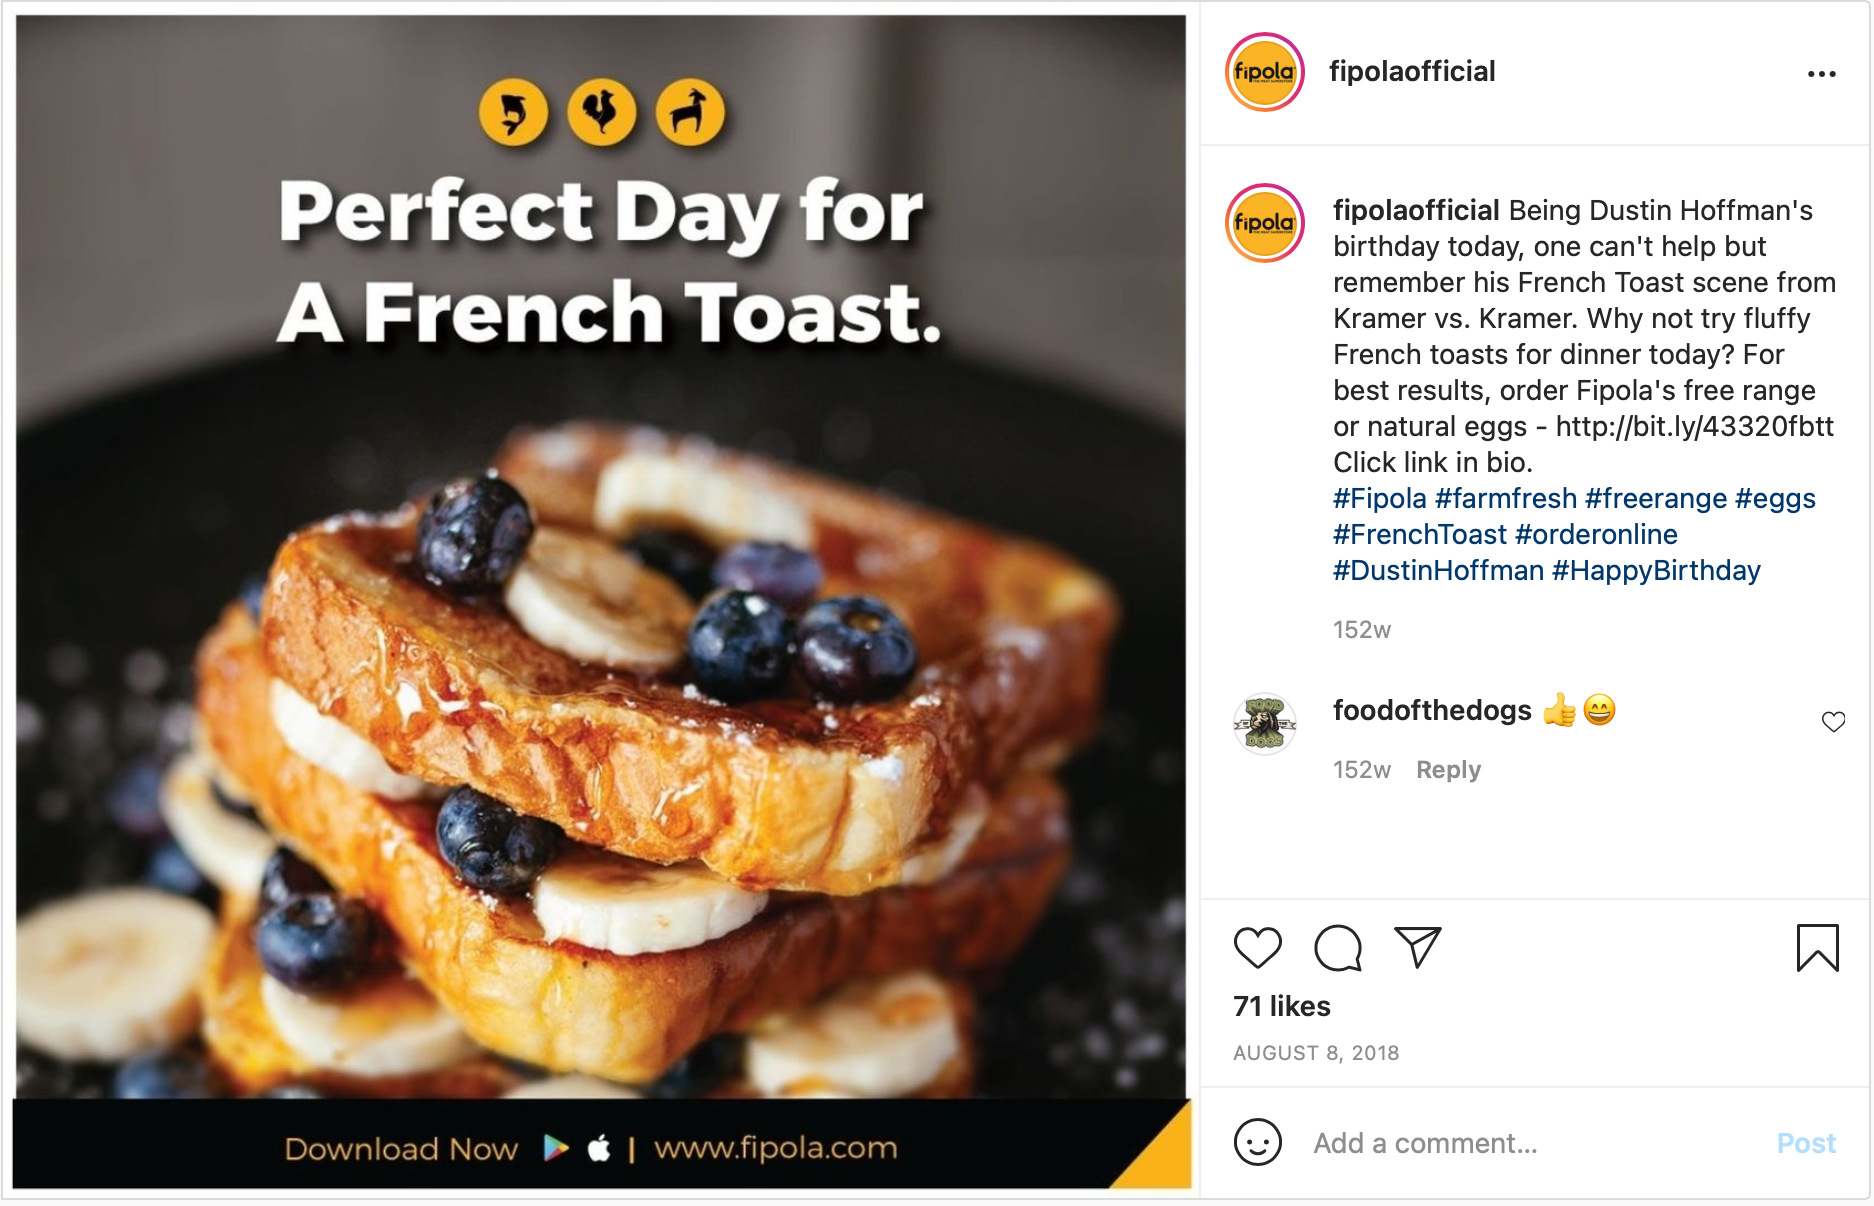Reply to the foodofthedogs comment
Screen dimensions: 1874x1206
click(1447, 770)
